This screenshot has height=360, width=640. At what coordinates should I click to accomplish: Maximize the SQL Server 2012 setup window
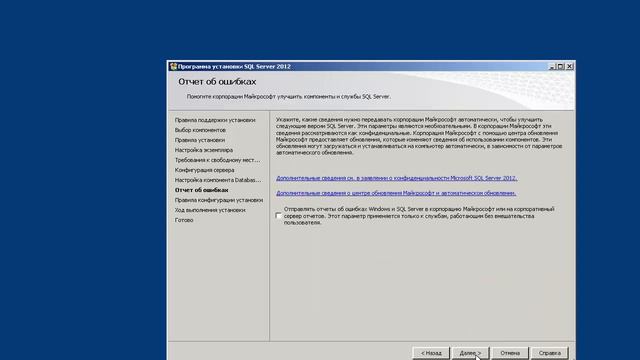[x=561, y=67]
